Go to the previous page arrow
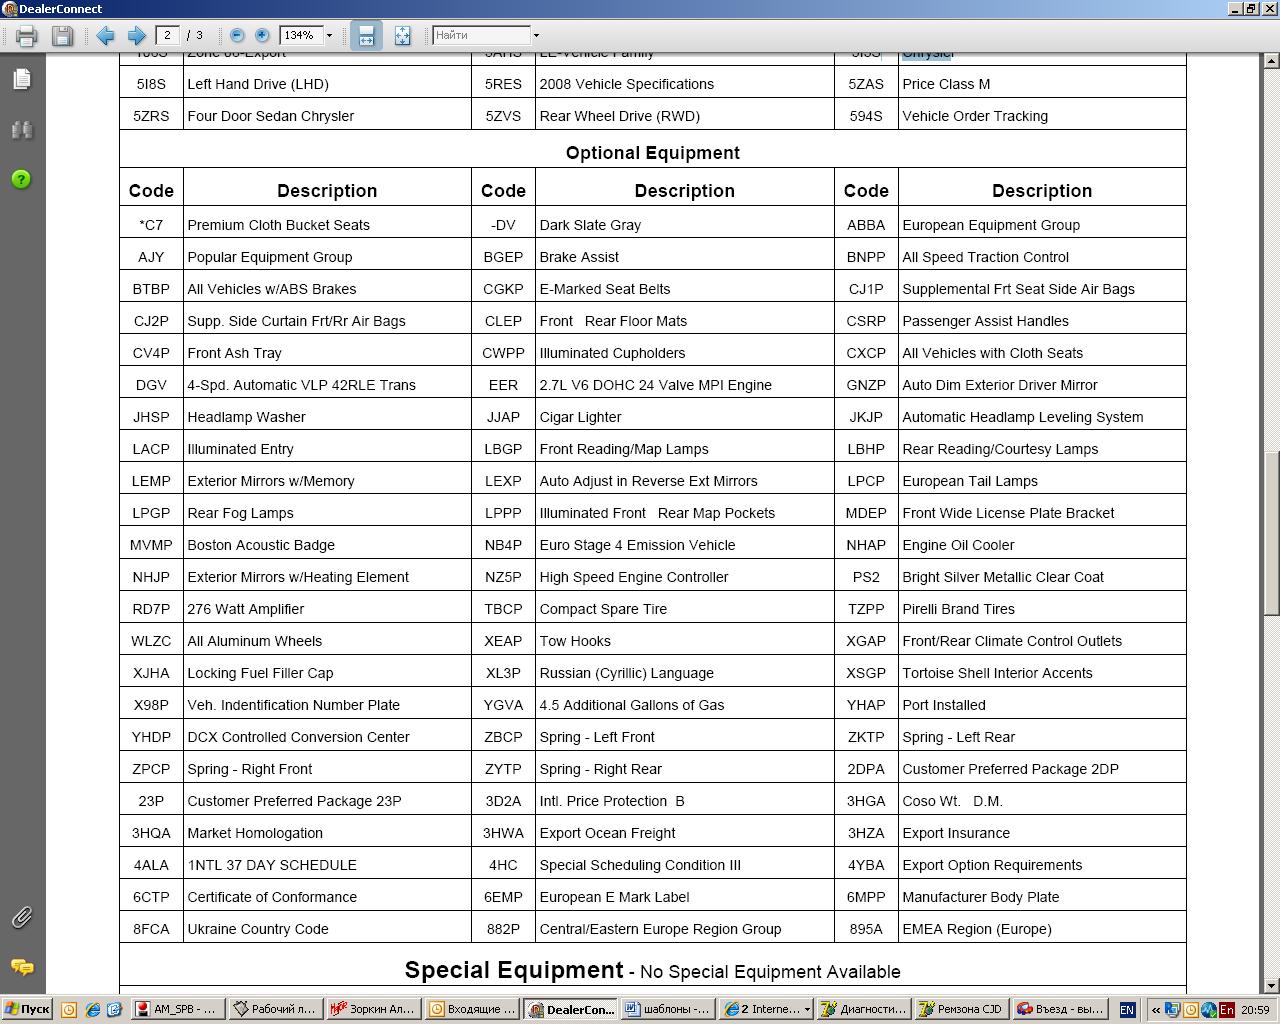The height and width of the screenshot is (1024, 1280). [105, 36]
